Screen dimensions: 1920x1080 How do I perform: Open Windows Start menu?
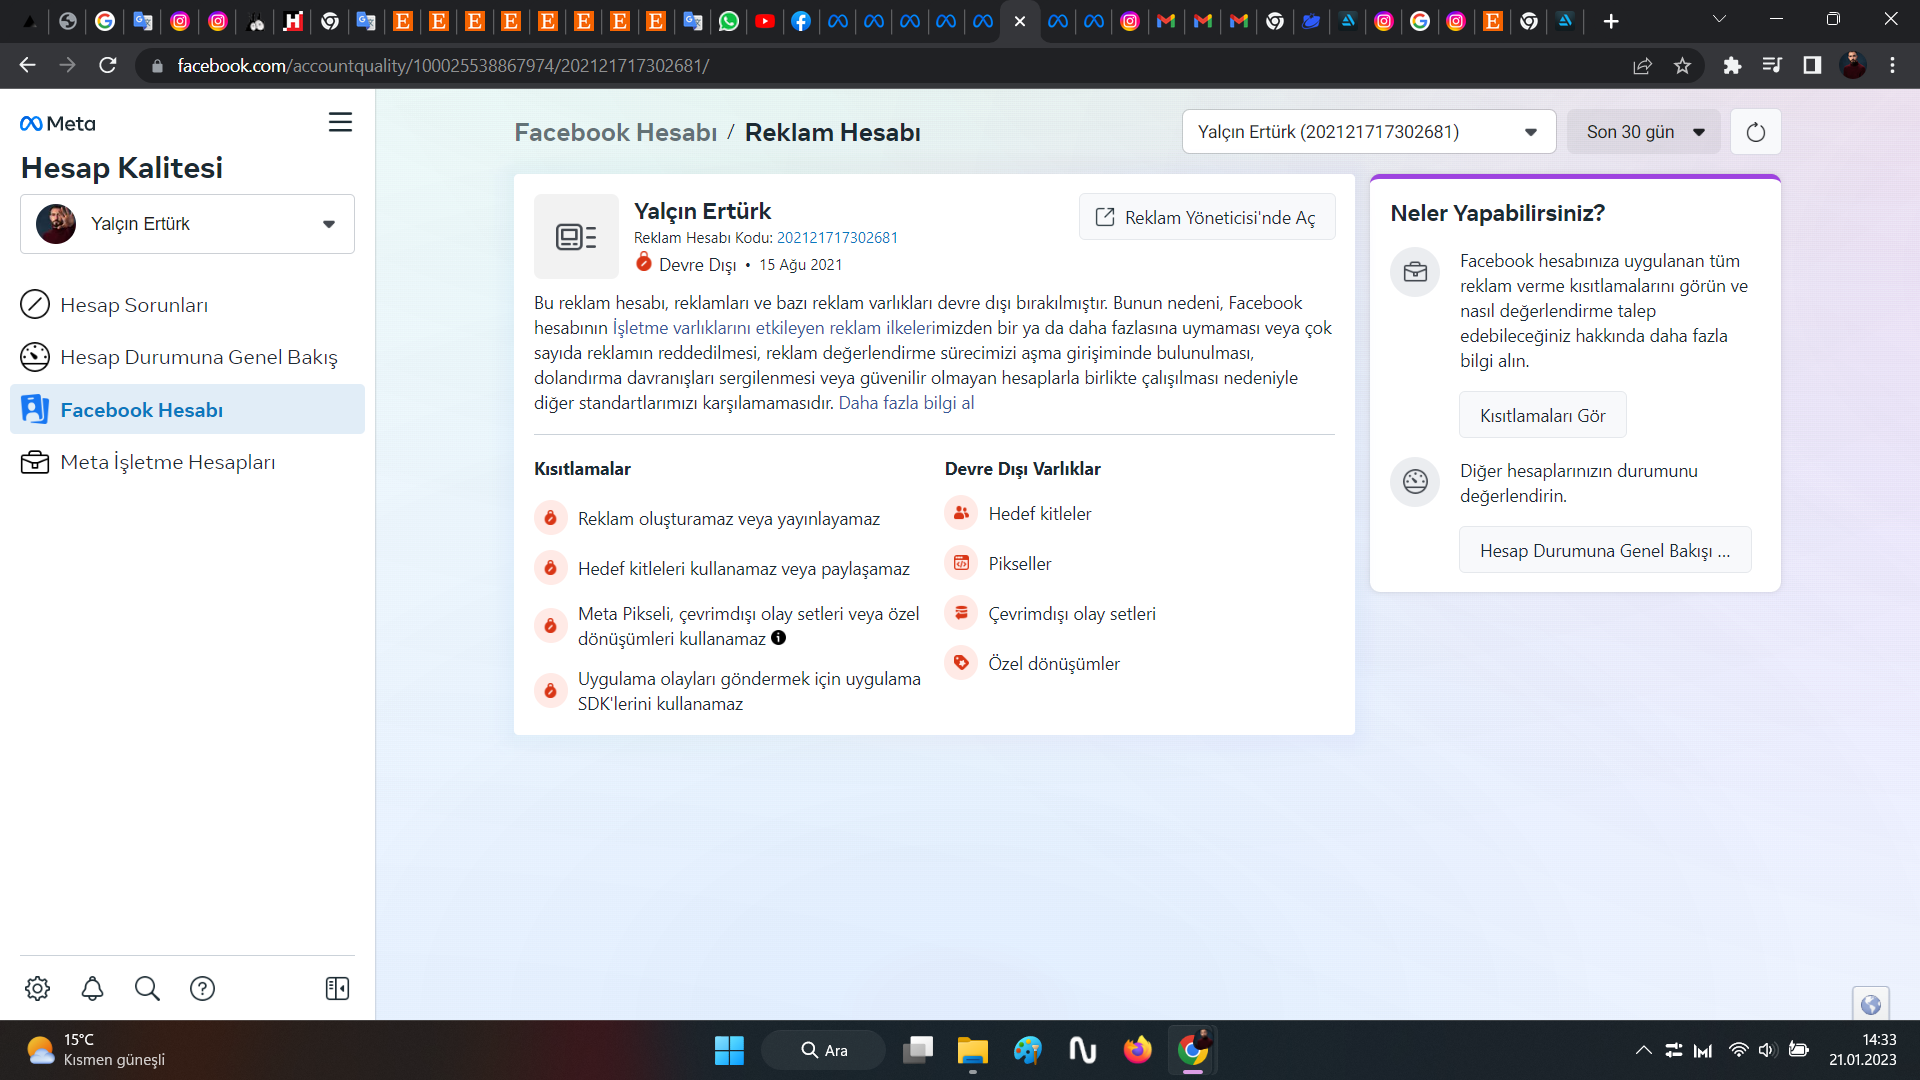[x=729, y=1050]
